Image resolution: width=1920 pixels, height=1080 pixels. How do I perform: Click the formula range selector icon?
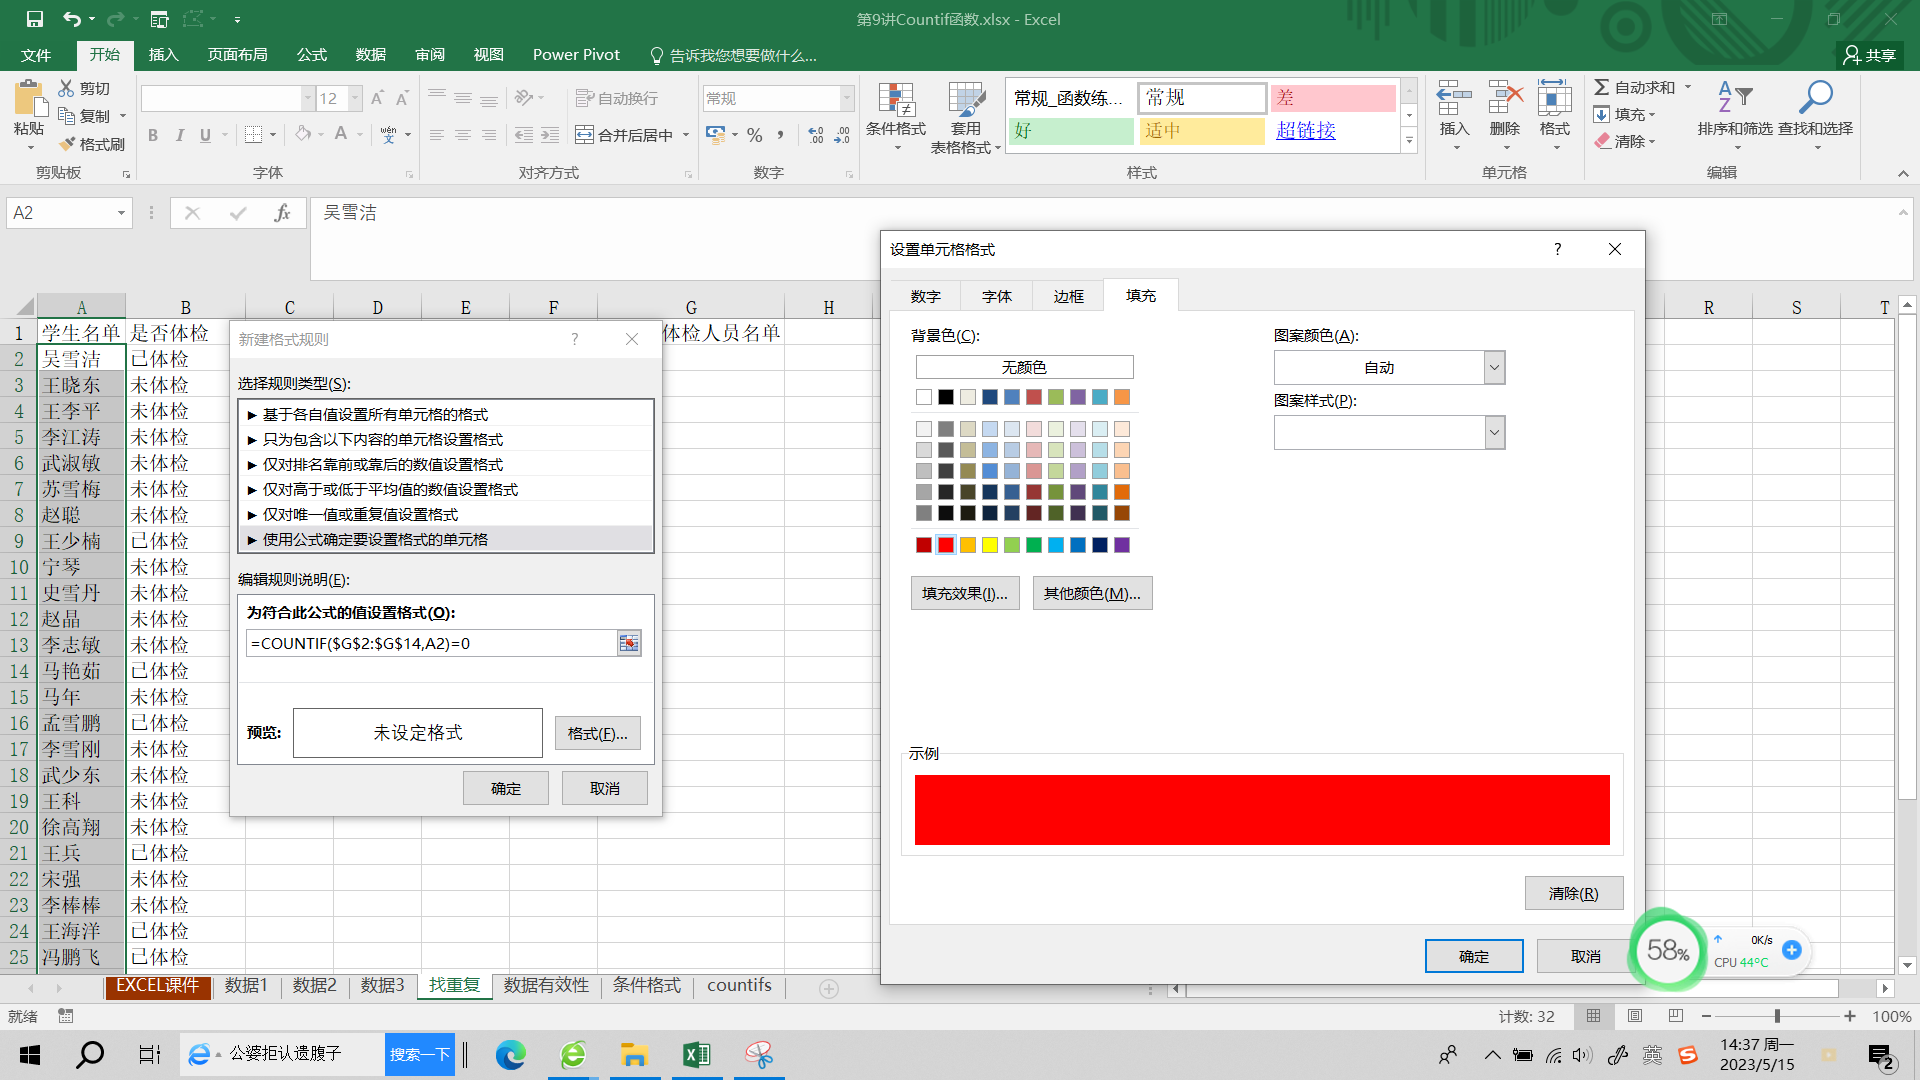coord(628,643)
